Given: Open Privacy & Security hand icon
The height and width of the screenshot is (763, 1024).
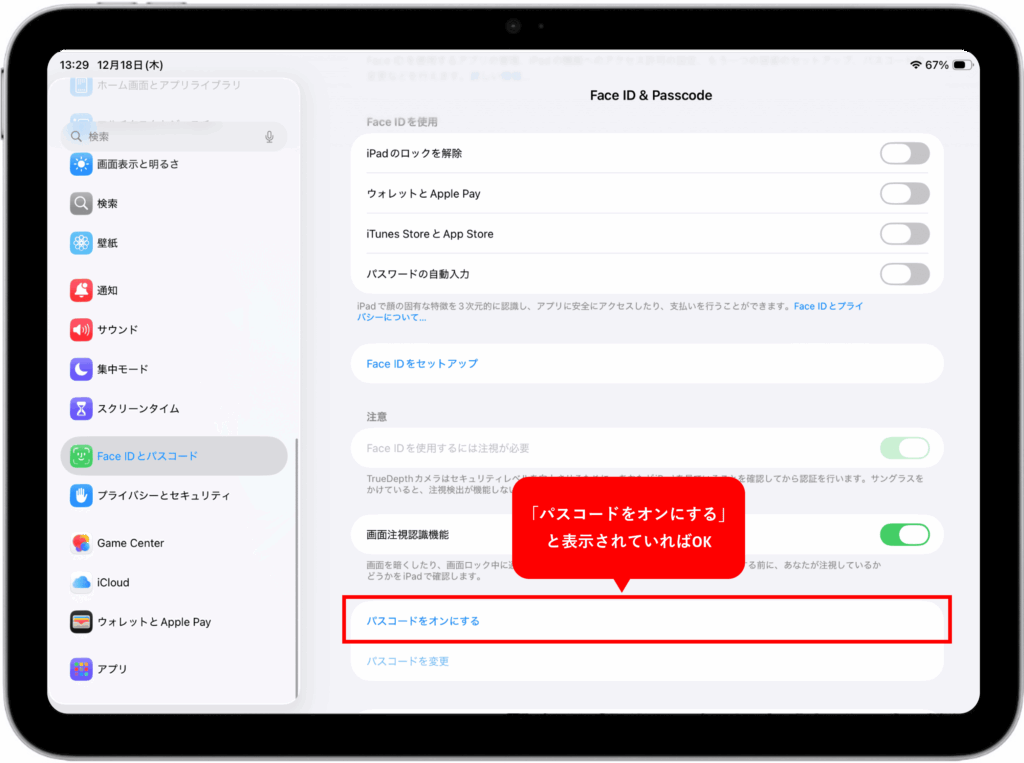Looking at the screenshot, I should pos(81,495).
